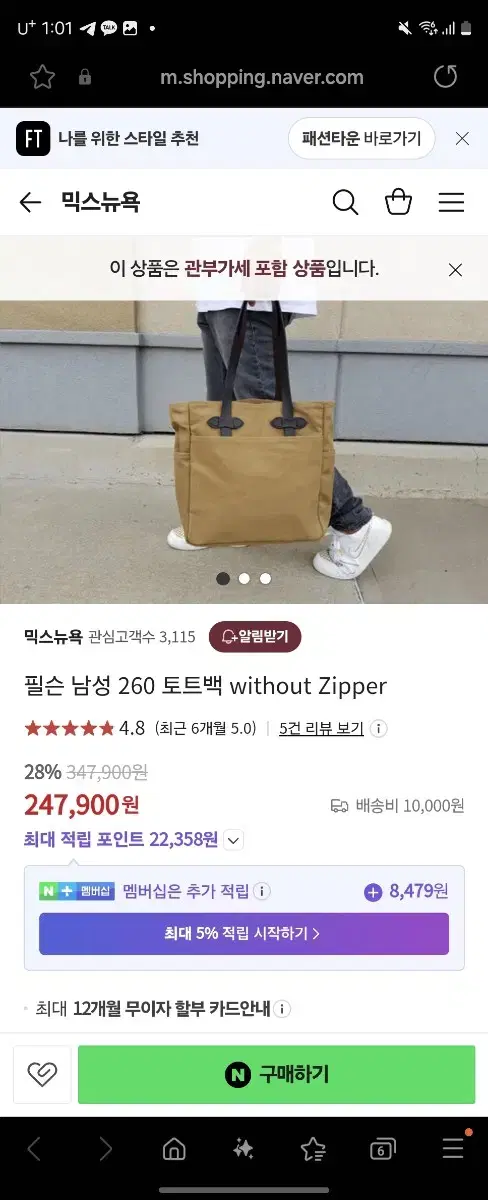Open search with the magnifier icon

(345, 202)
